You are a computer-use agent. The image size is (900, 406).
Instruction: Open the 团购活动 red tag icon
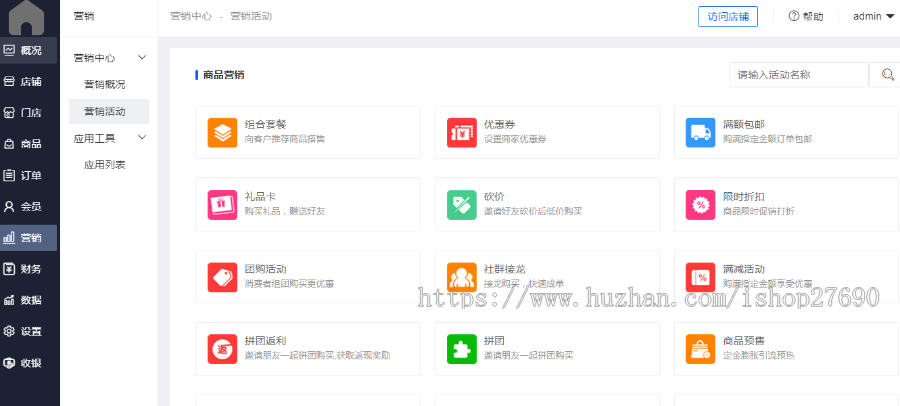(222, 277)
